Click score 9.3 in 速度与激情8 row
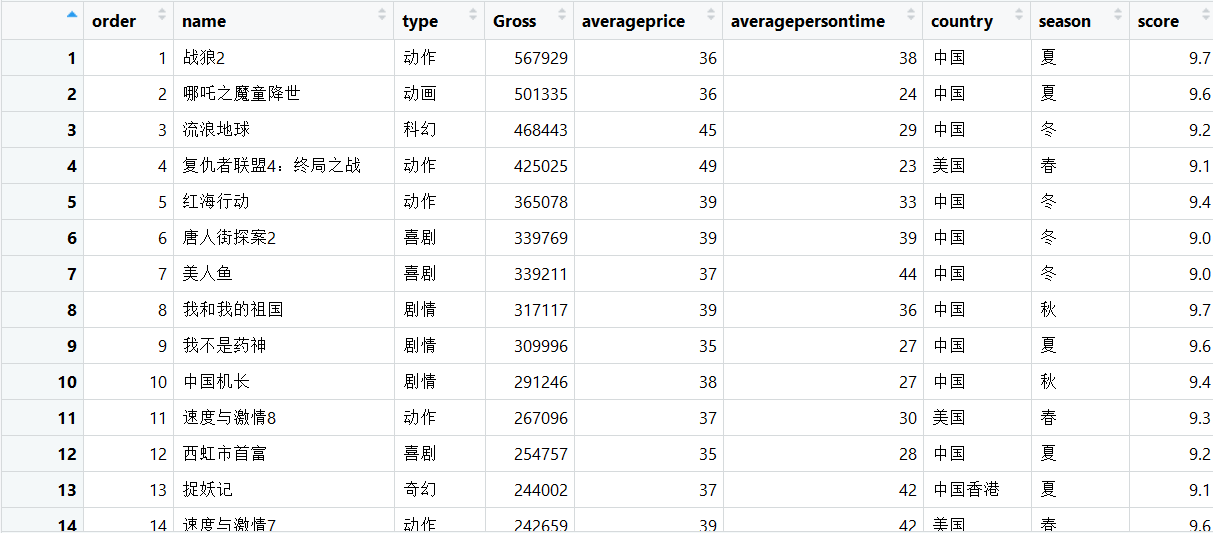Viewport: 1213px width, 533px height. 1200,418
